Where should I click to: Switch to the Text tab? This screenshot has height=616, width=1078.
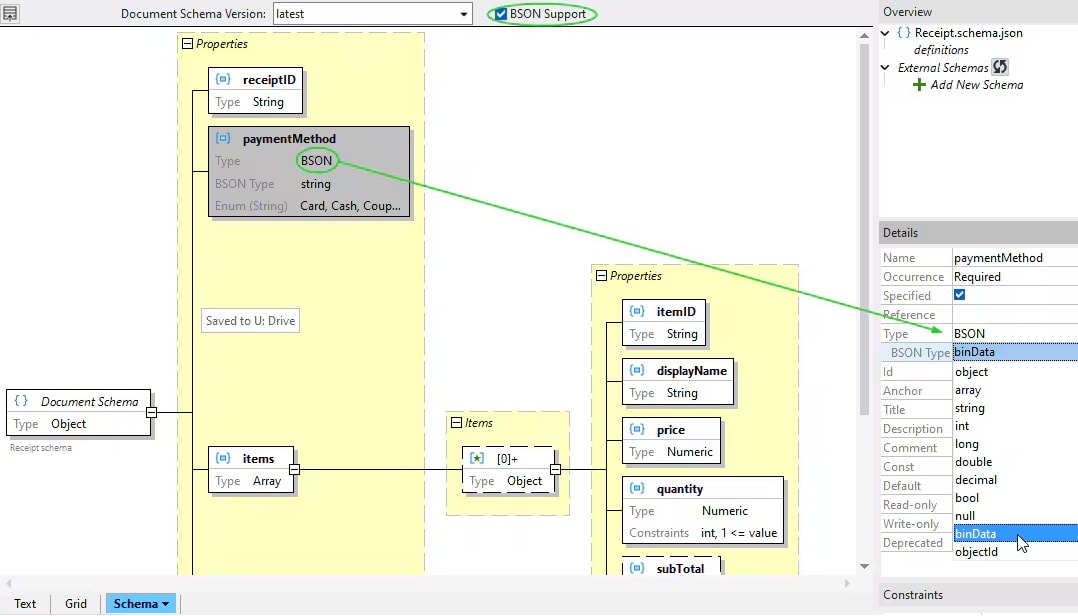[x=25, y=603]
